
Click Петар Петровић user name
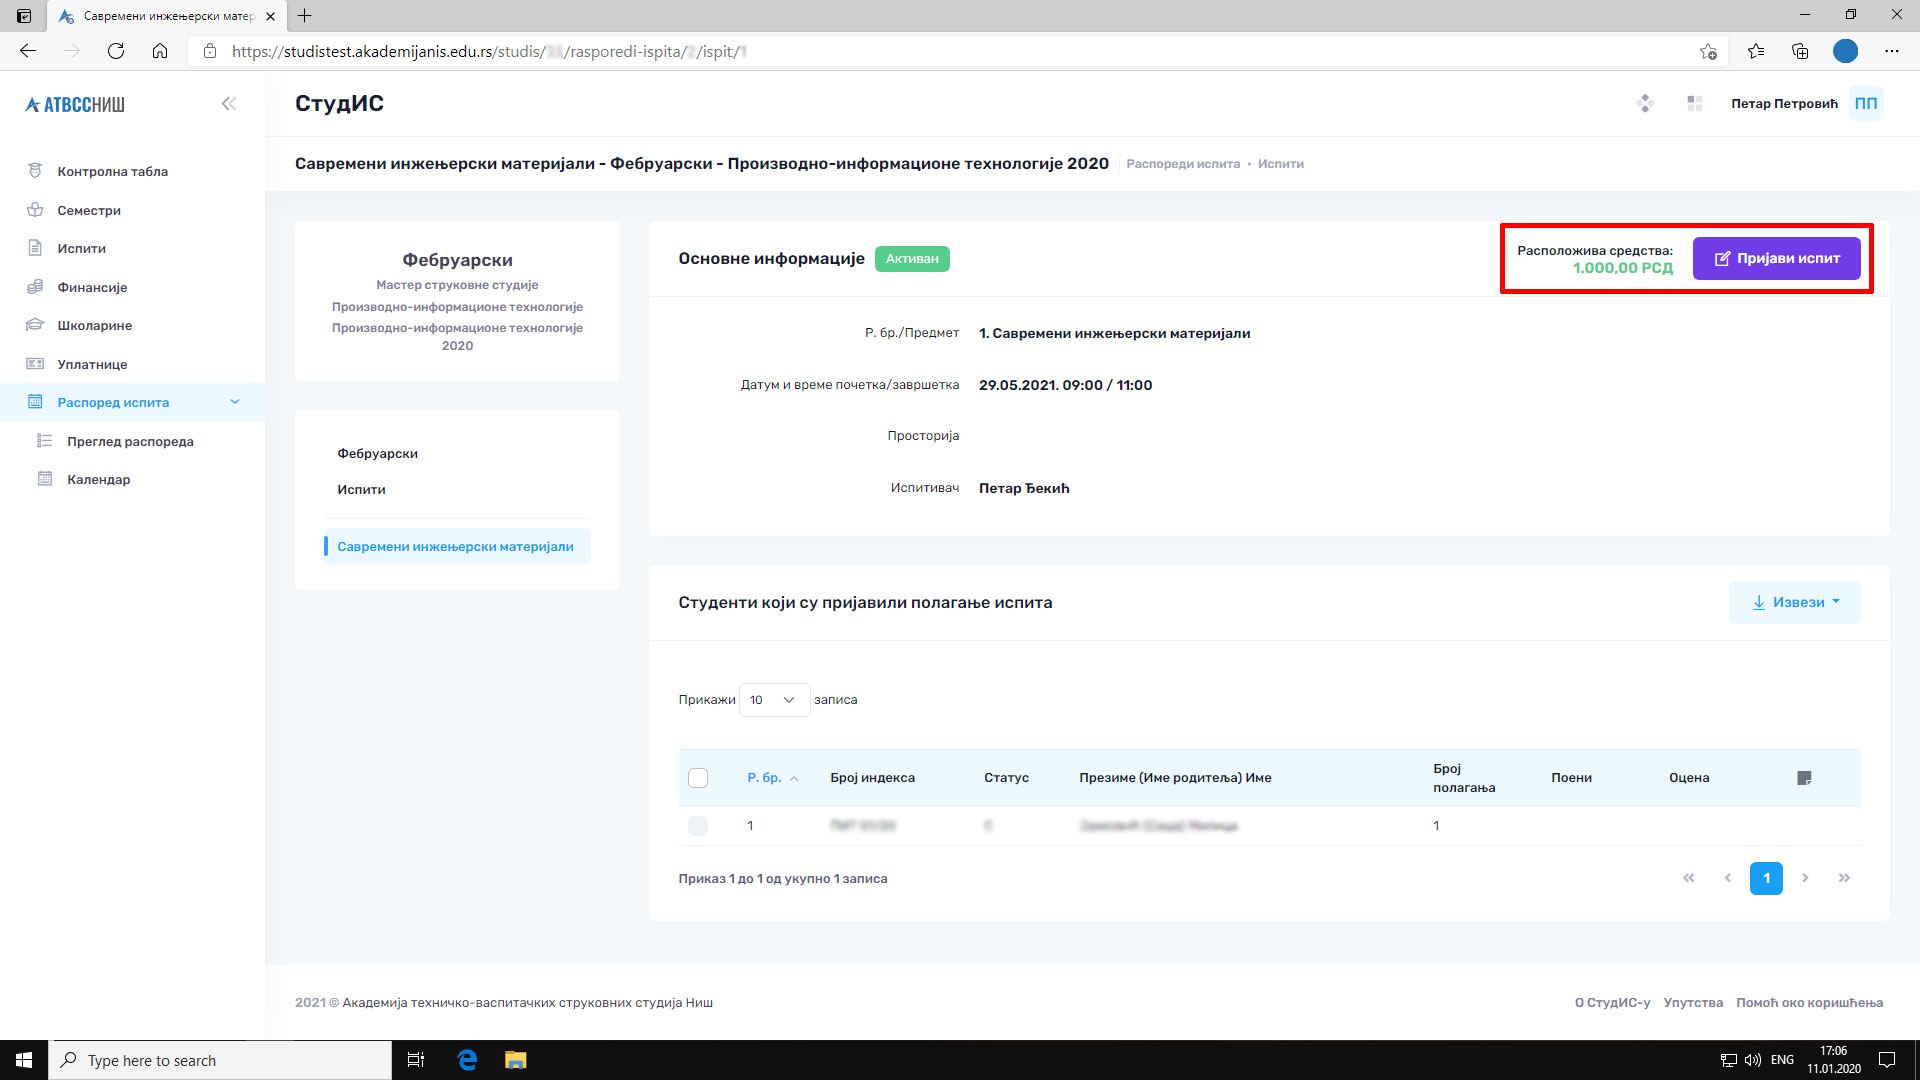coord(1784,104)
